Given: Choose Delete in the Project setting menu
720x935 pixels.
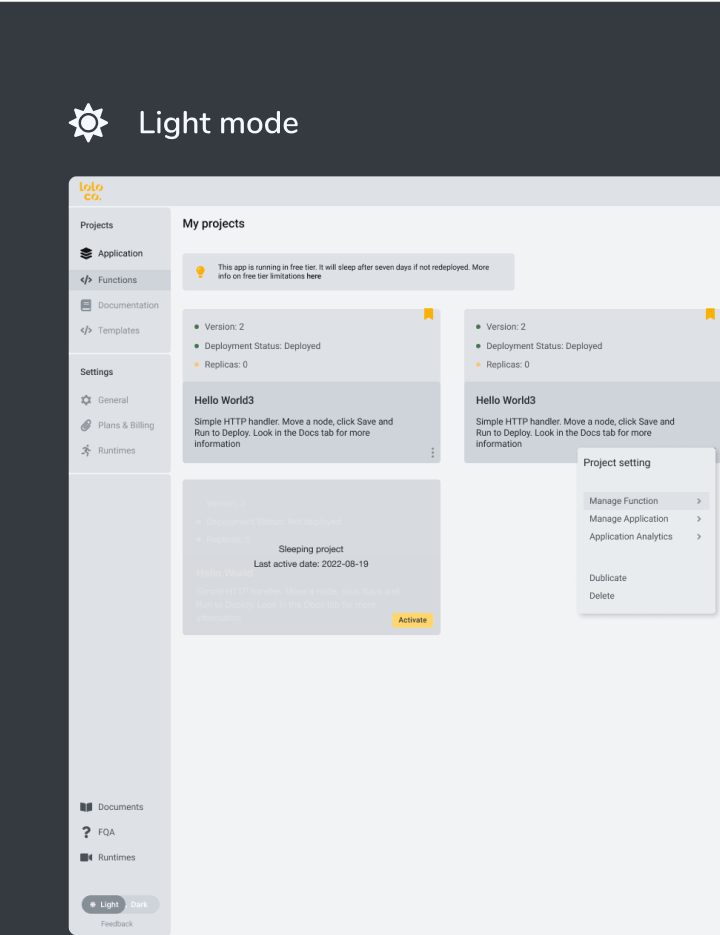Looking at the screenshot, I should tap(602, 596).
